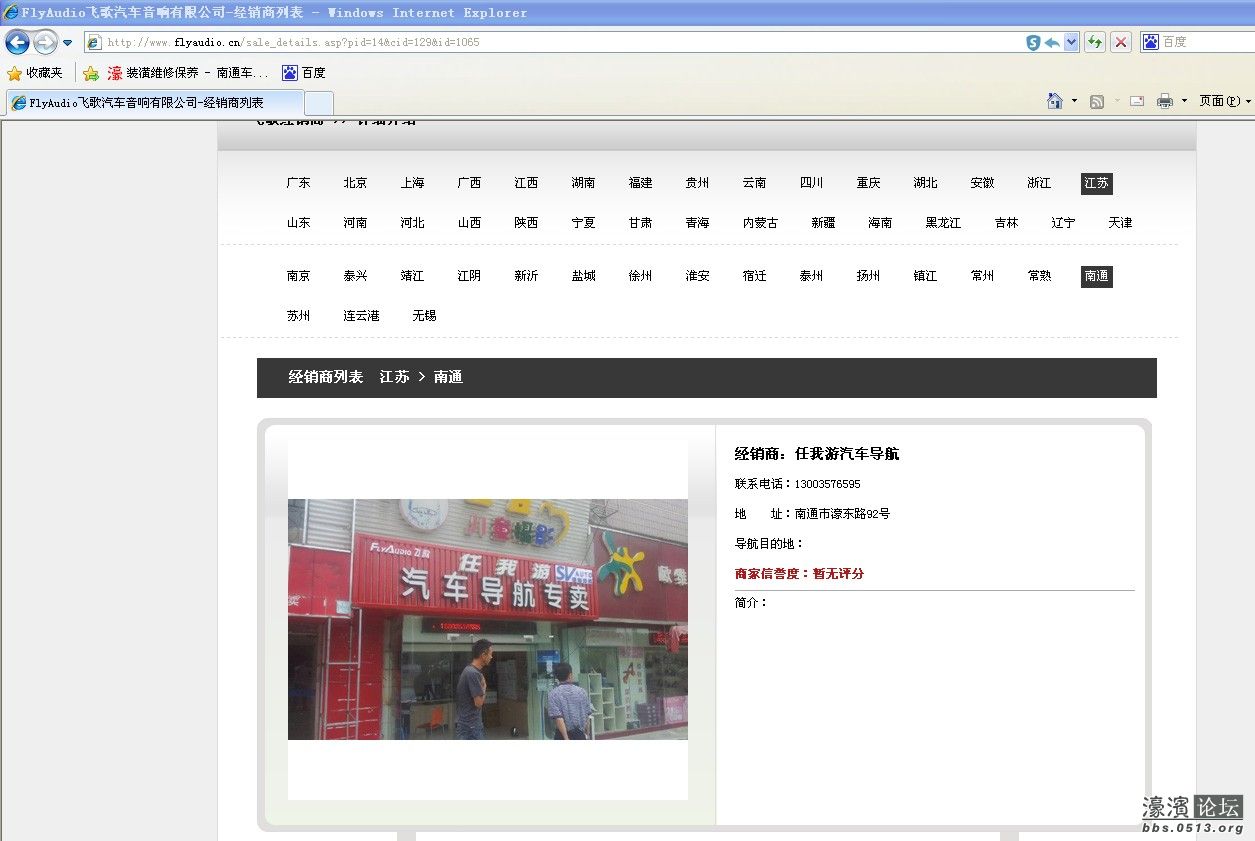Click the dealer storefront photo

pyautogui.click(x=487, y=619)
